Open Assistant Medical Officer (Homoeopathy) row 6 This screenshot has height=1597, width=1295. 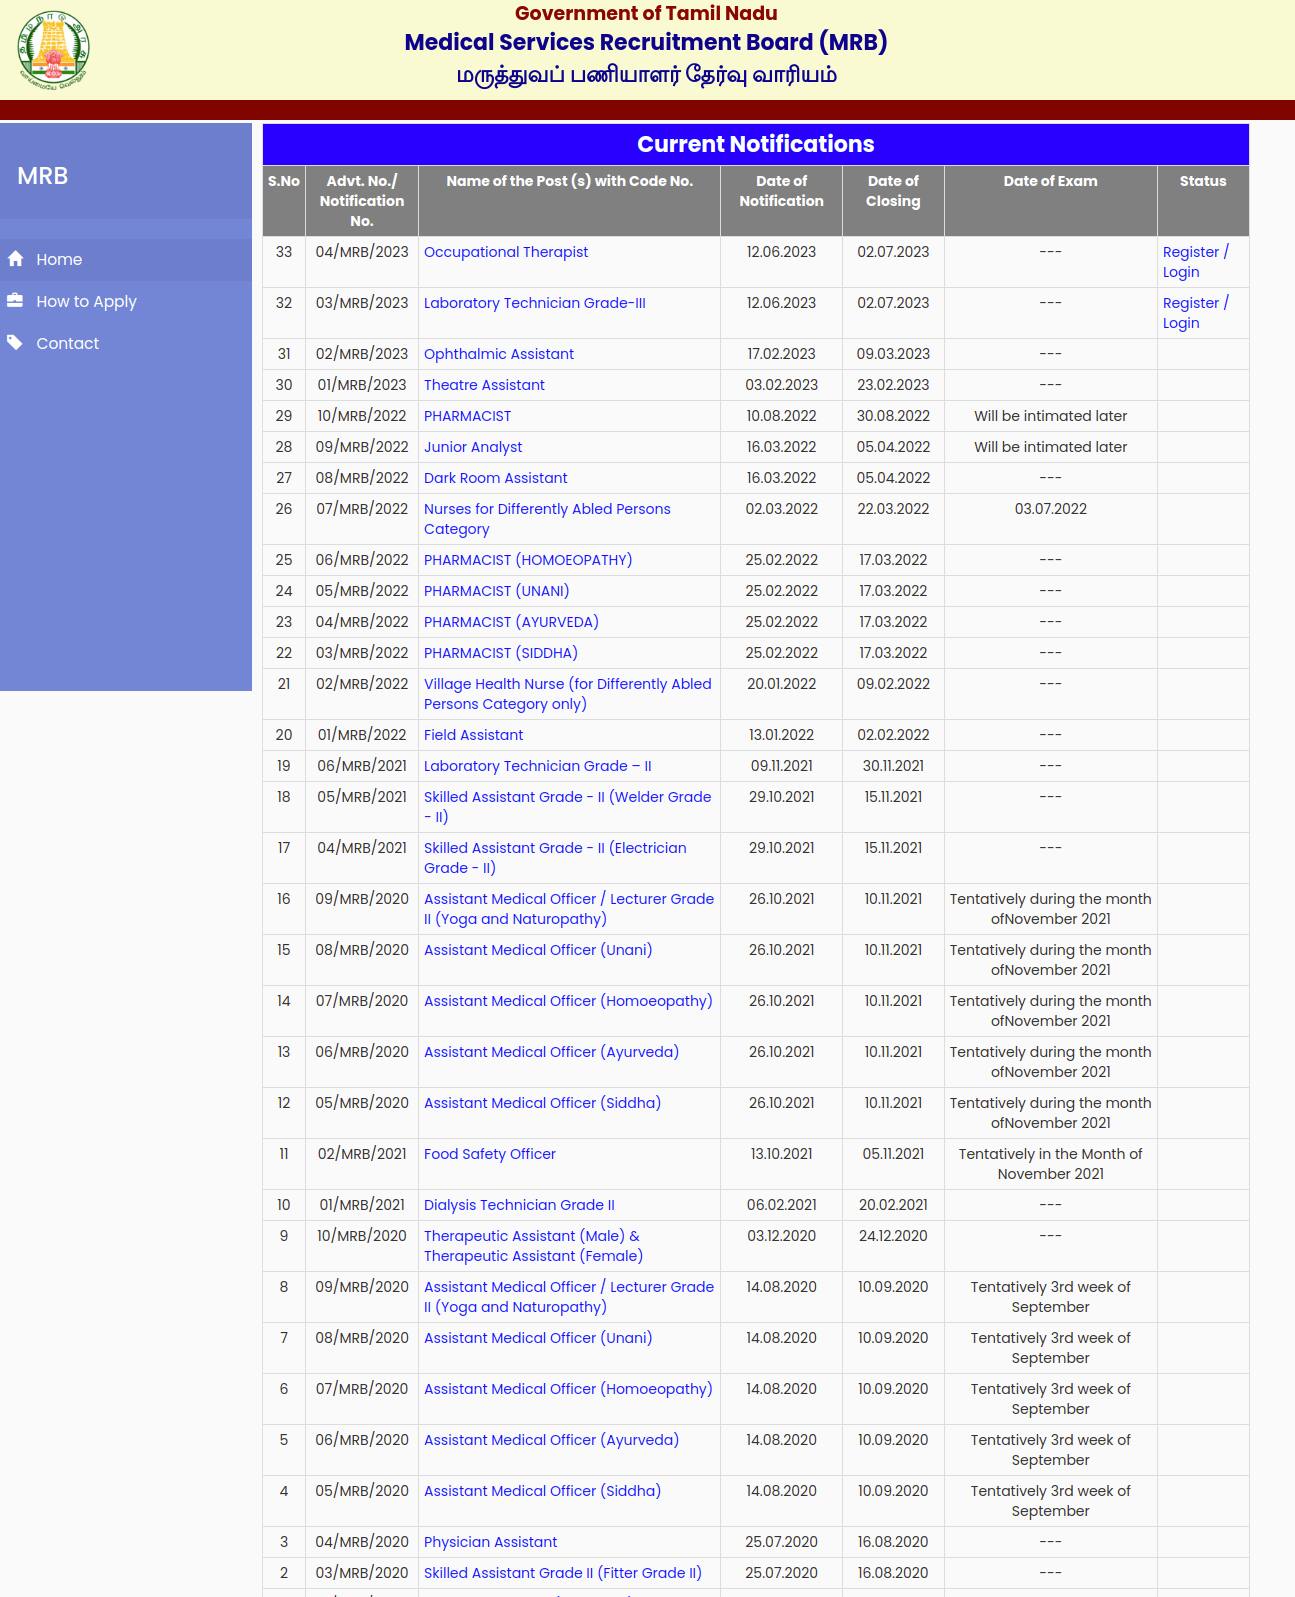pyautogui.click(x=568, y=1389)
